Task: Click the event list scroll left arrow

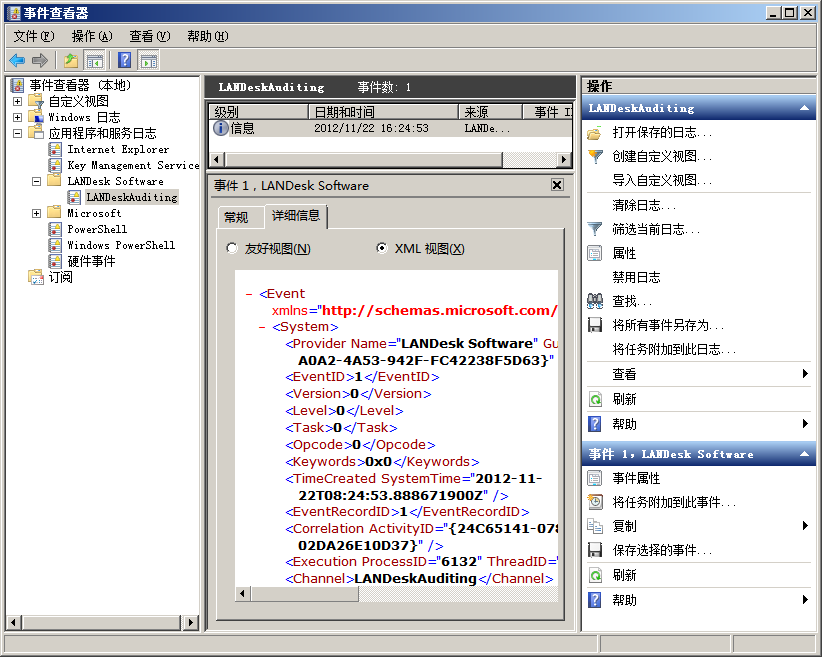Action: tap(217, 159)
